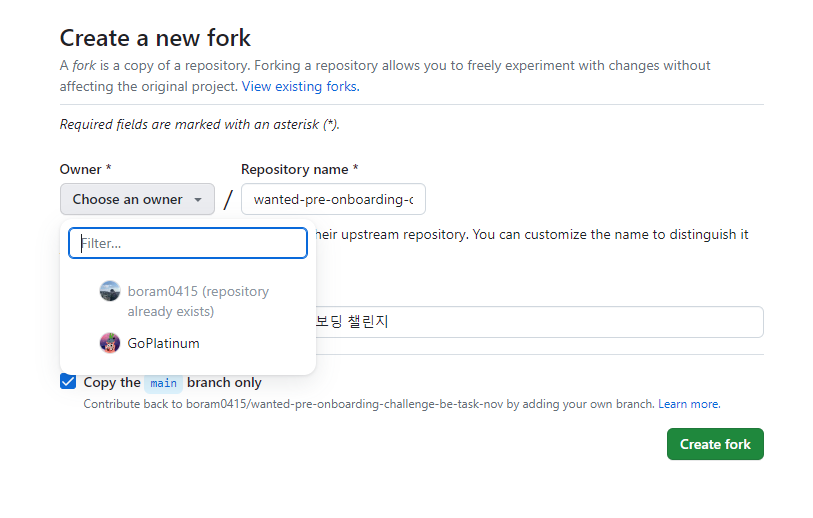
Task: Click the Contribute back to boram0415 text
Action: pos(369,404)
